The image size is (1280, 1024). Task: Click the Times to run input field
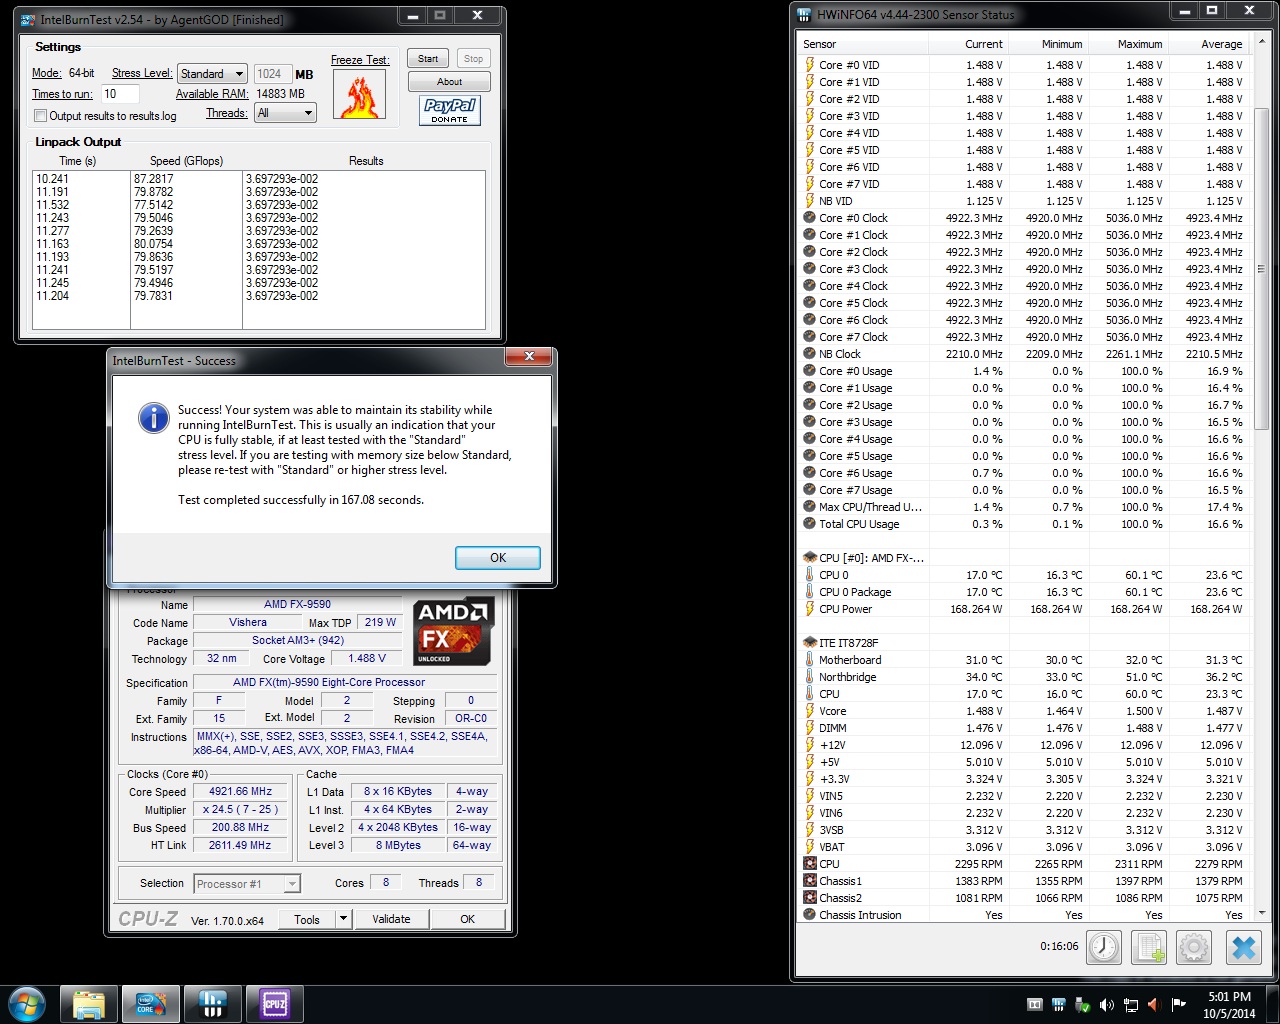[x=121, y=94]
